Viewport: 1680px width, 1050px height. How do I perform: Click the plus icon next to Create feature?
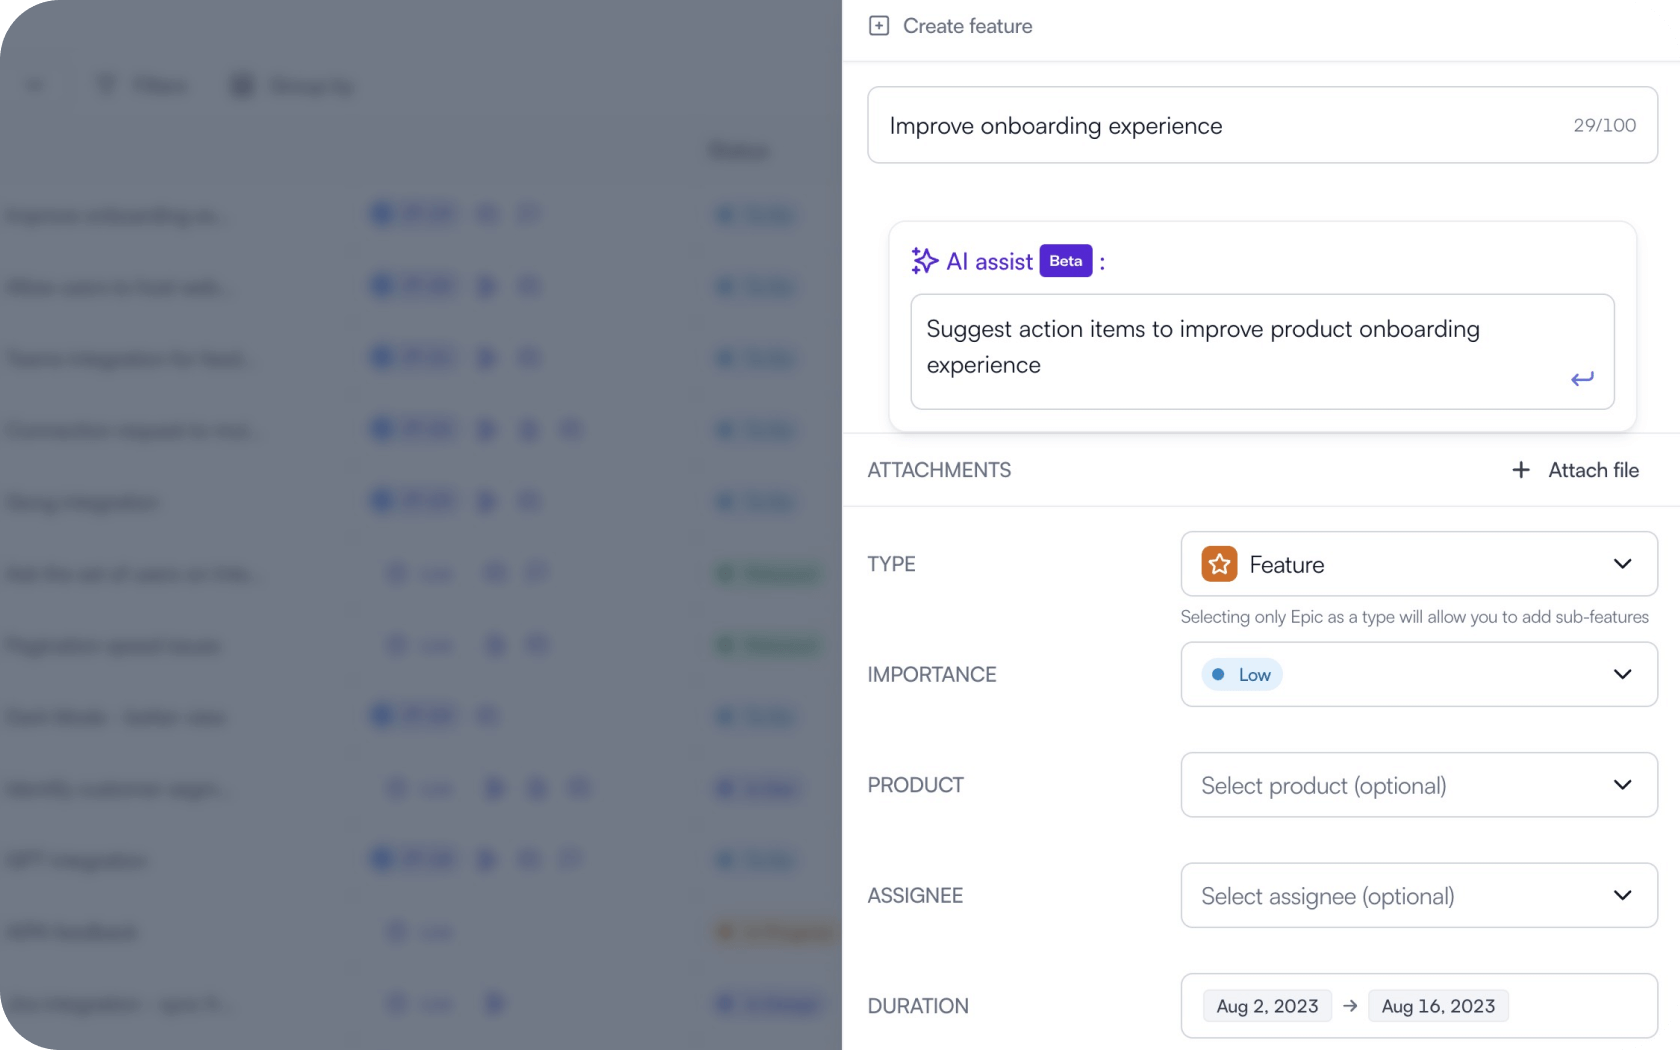click(878, 25)
